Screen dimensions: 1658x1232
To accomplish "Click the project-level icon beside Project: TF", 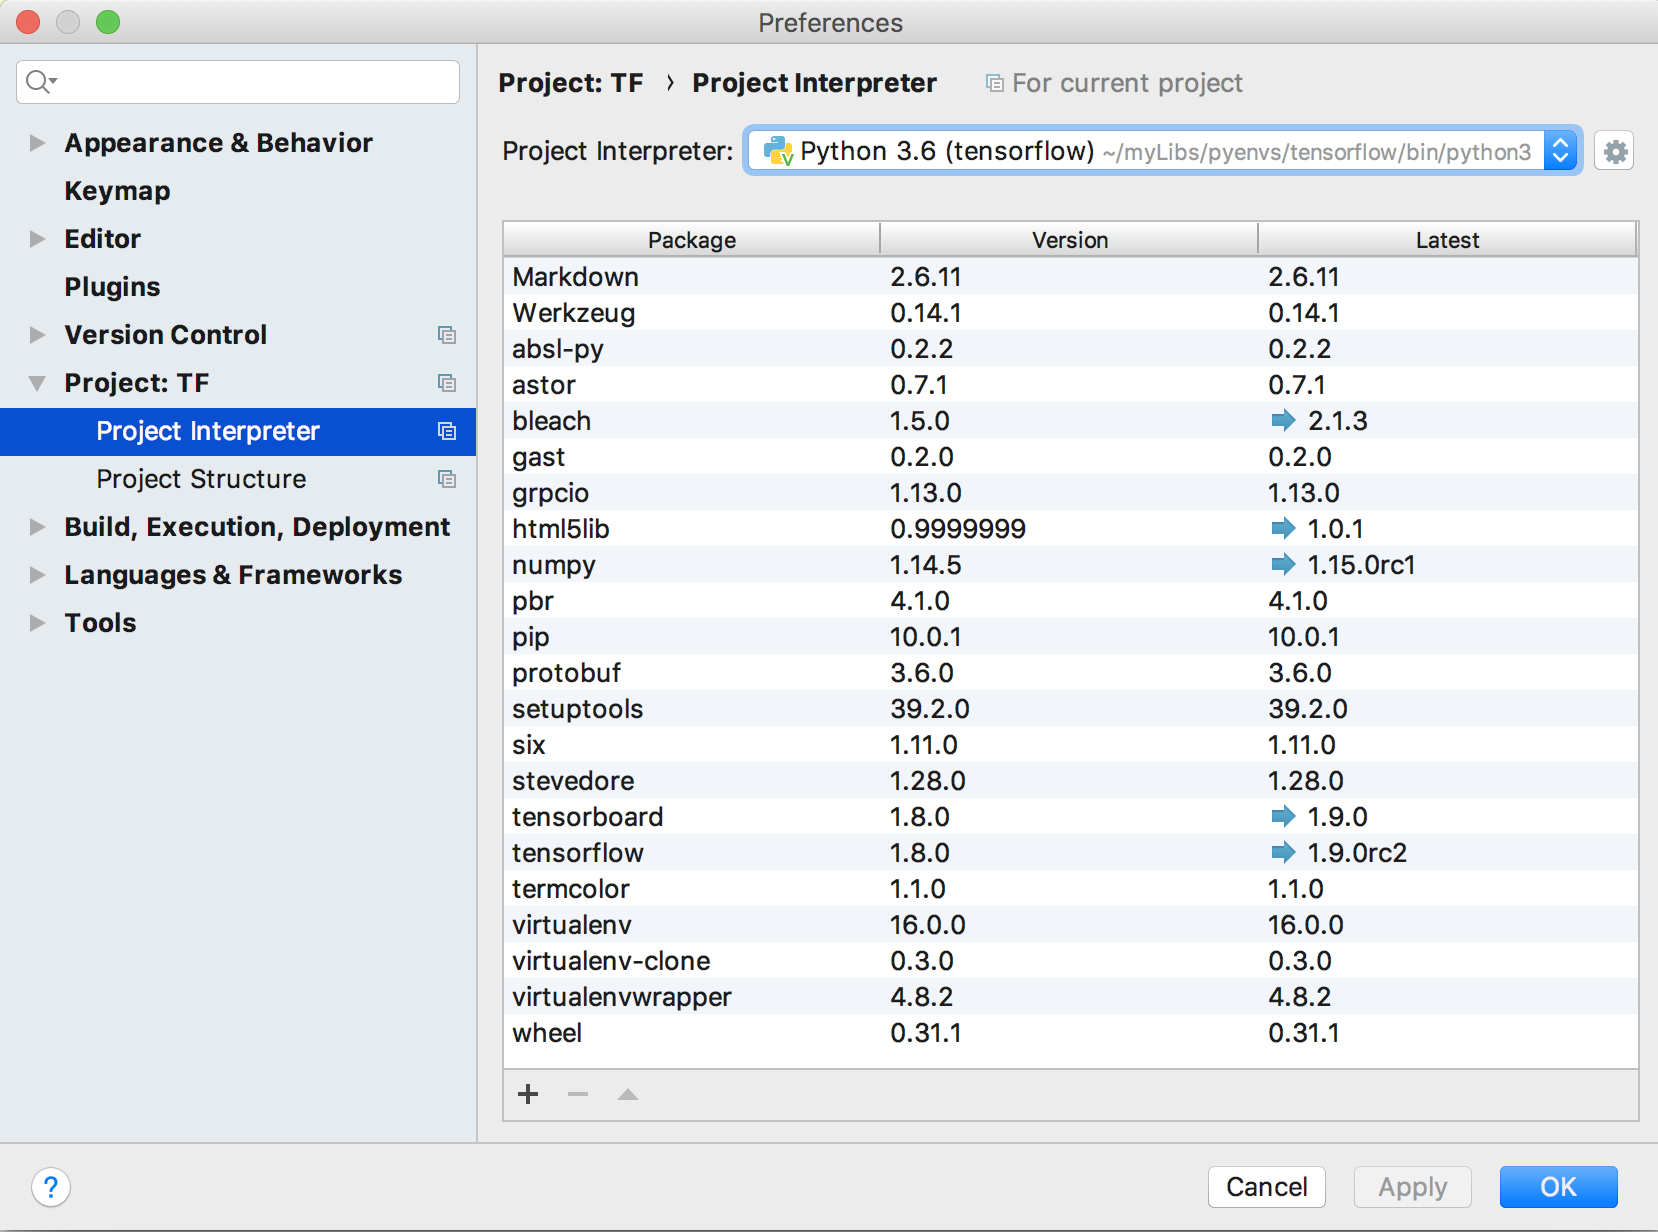I will (x=447, y=383).
